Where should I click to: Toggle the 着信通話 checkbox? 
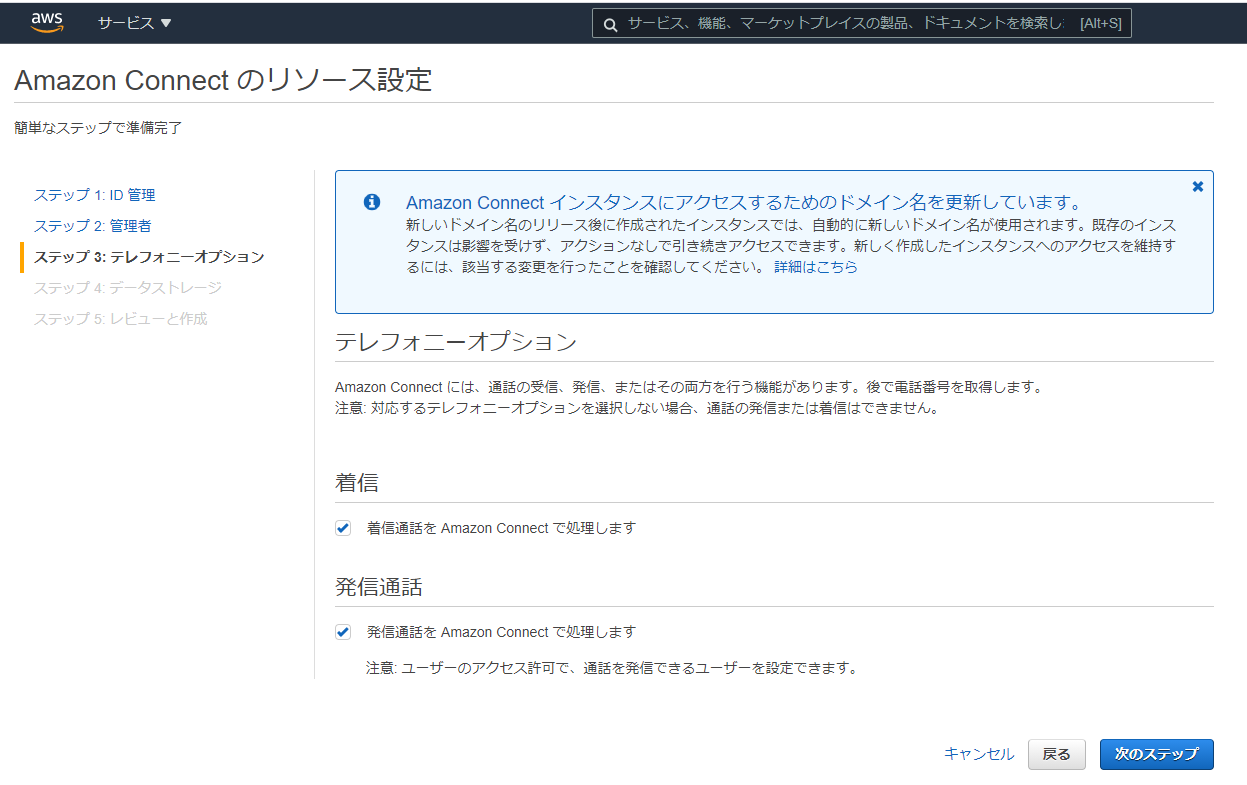point(343,528)
